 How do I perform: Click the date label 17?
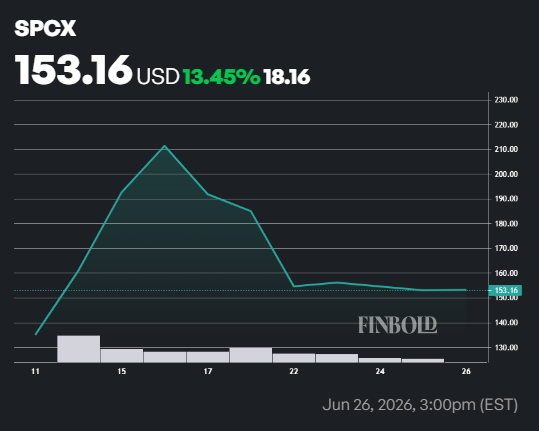coord(208,372)
